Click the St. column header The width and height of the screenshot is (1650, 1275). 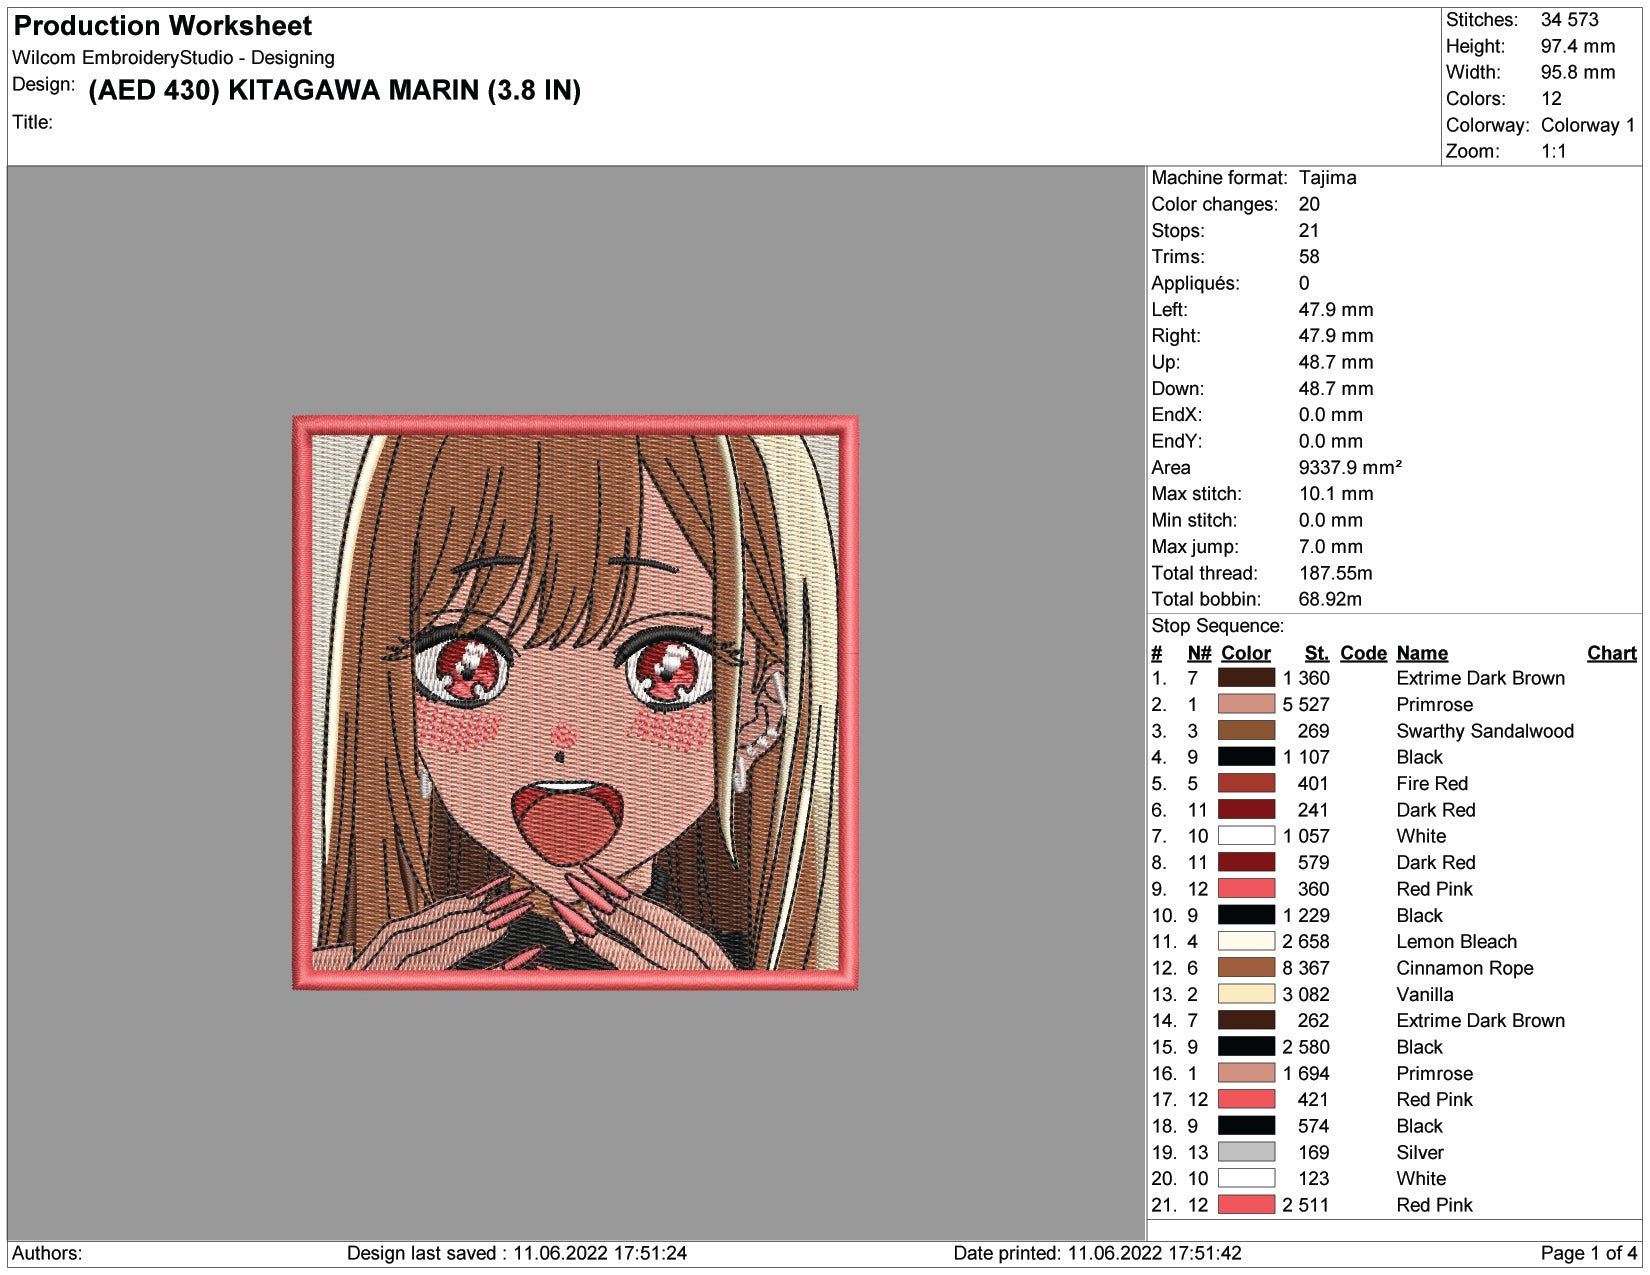pos(1317,653)
